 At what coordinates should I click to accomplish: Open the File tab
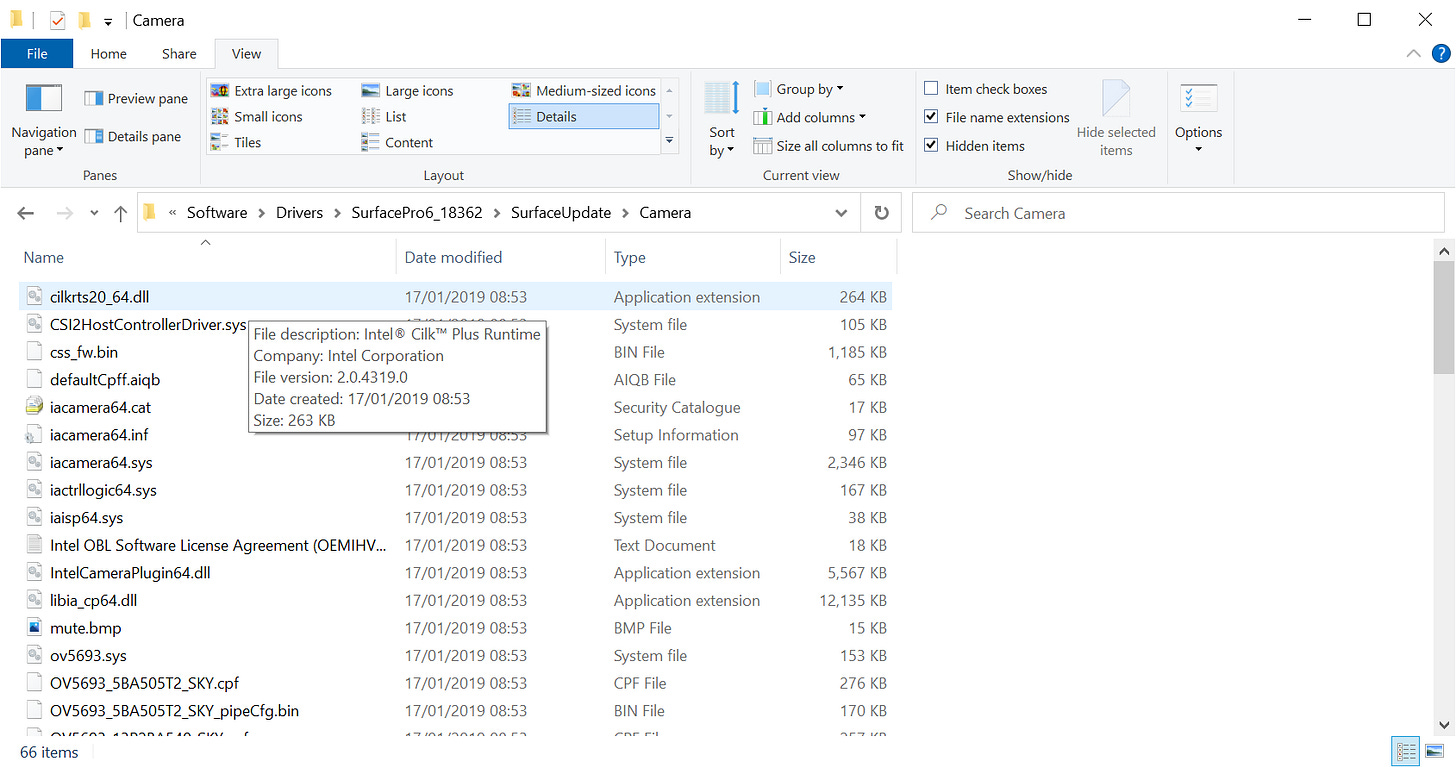(x=37, y=54)
